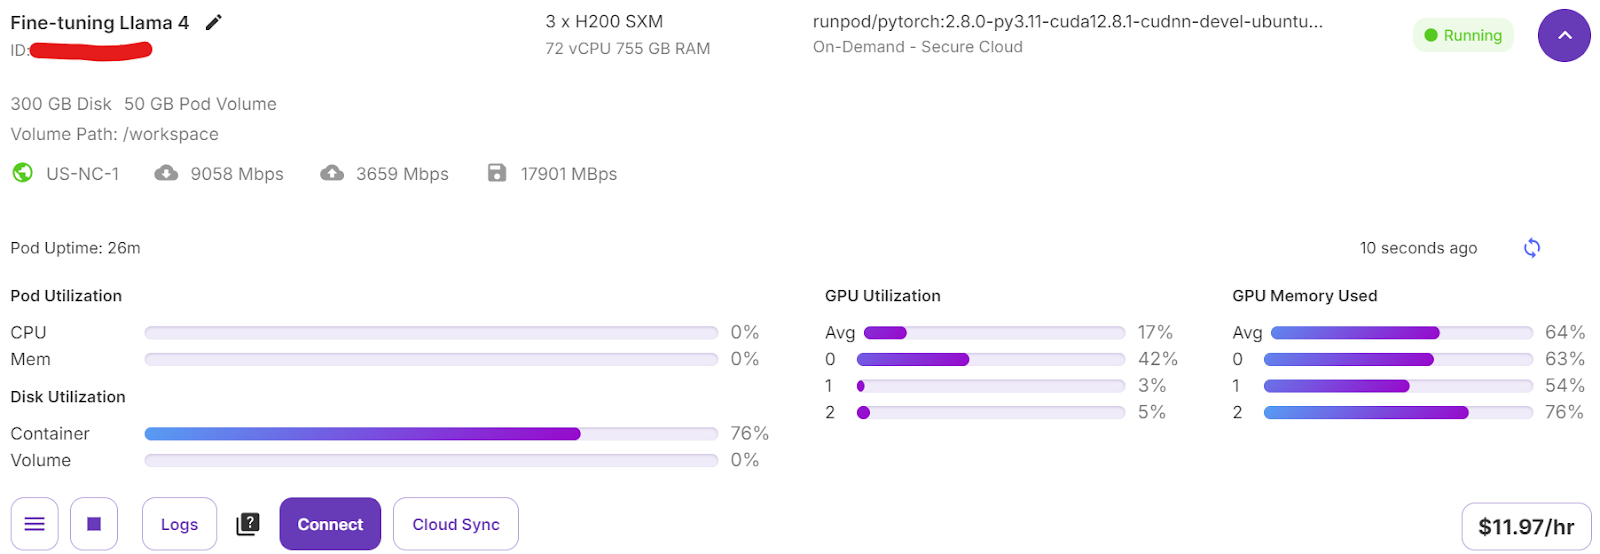Collapse pod details with purple chevron button
Image resolution: width=1600 pixels, height=554 pixels.
(1564, 36)
